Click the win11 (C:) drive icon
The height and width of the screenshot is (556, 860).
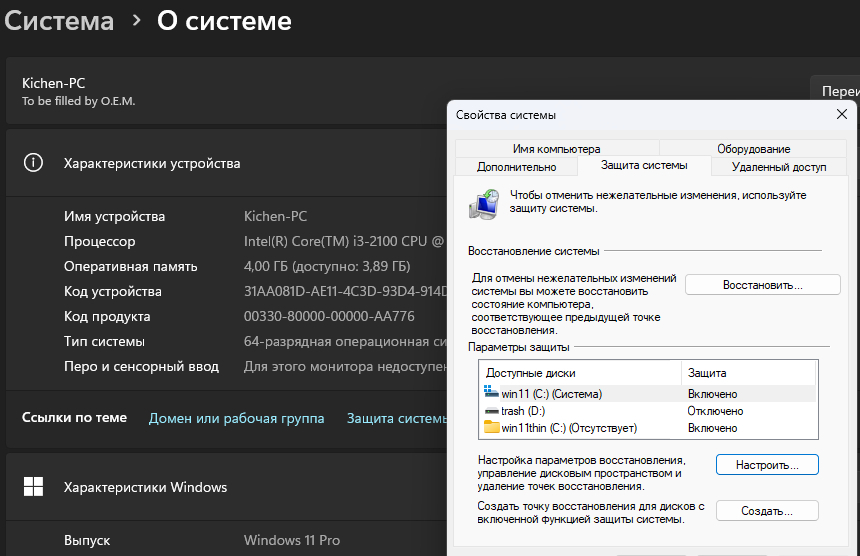pyautogui.click(x=491, y=394)
